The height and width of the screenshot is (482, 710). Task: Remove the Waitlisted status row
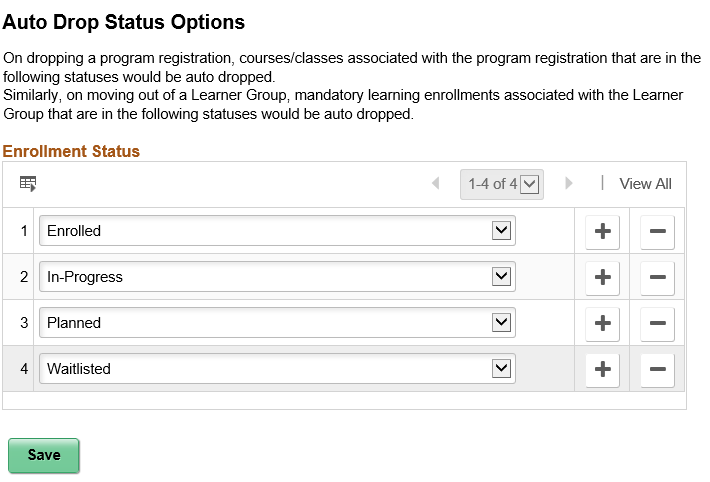[x=657, y=369]
